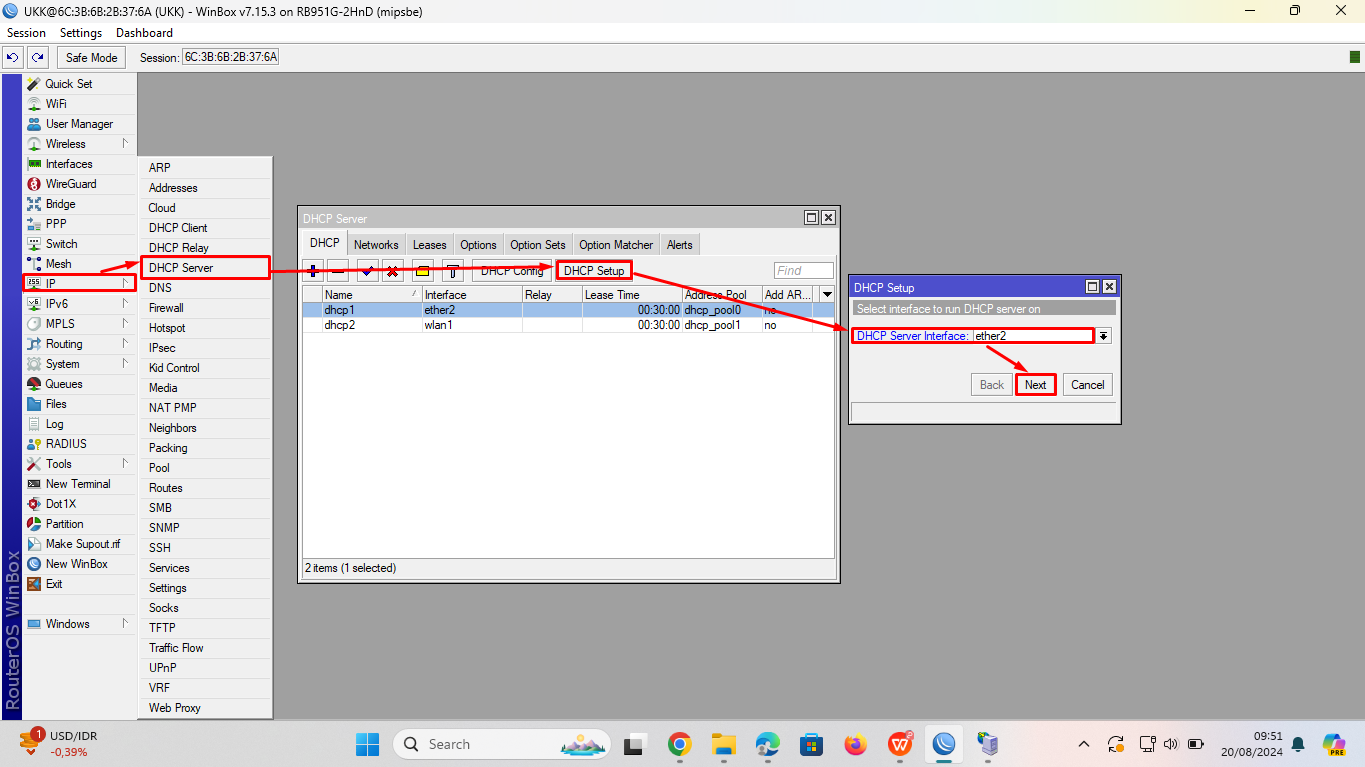Expand the Tools submenu in sidebar

tap(125, 464)
